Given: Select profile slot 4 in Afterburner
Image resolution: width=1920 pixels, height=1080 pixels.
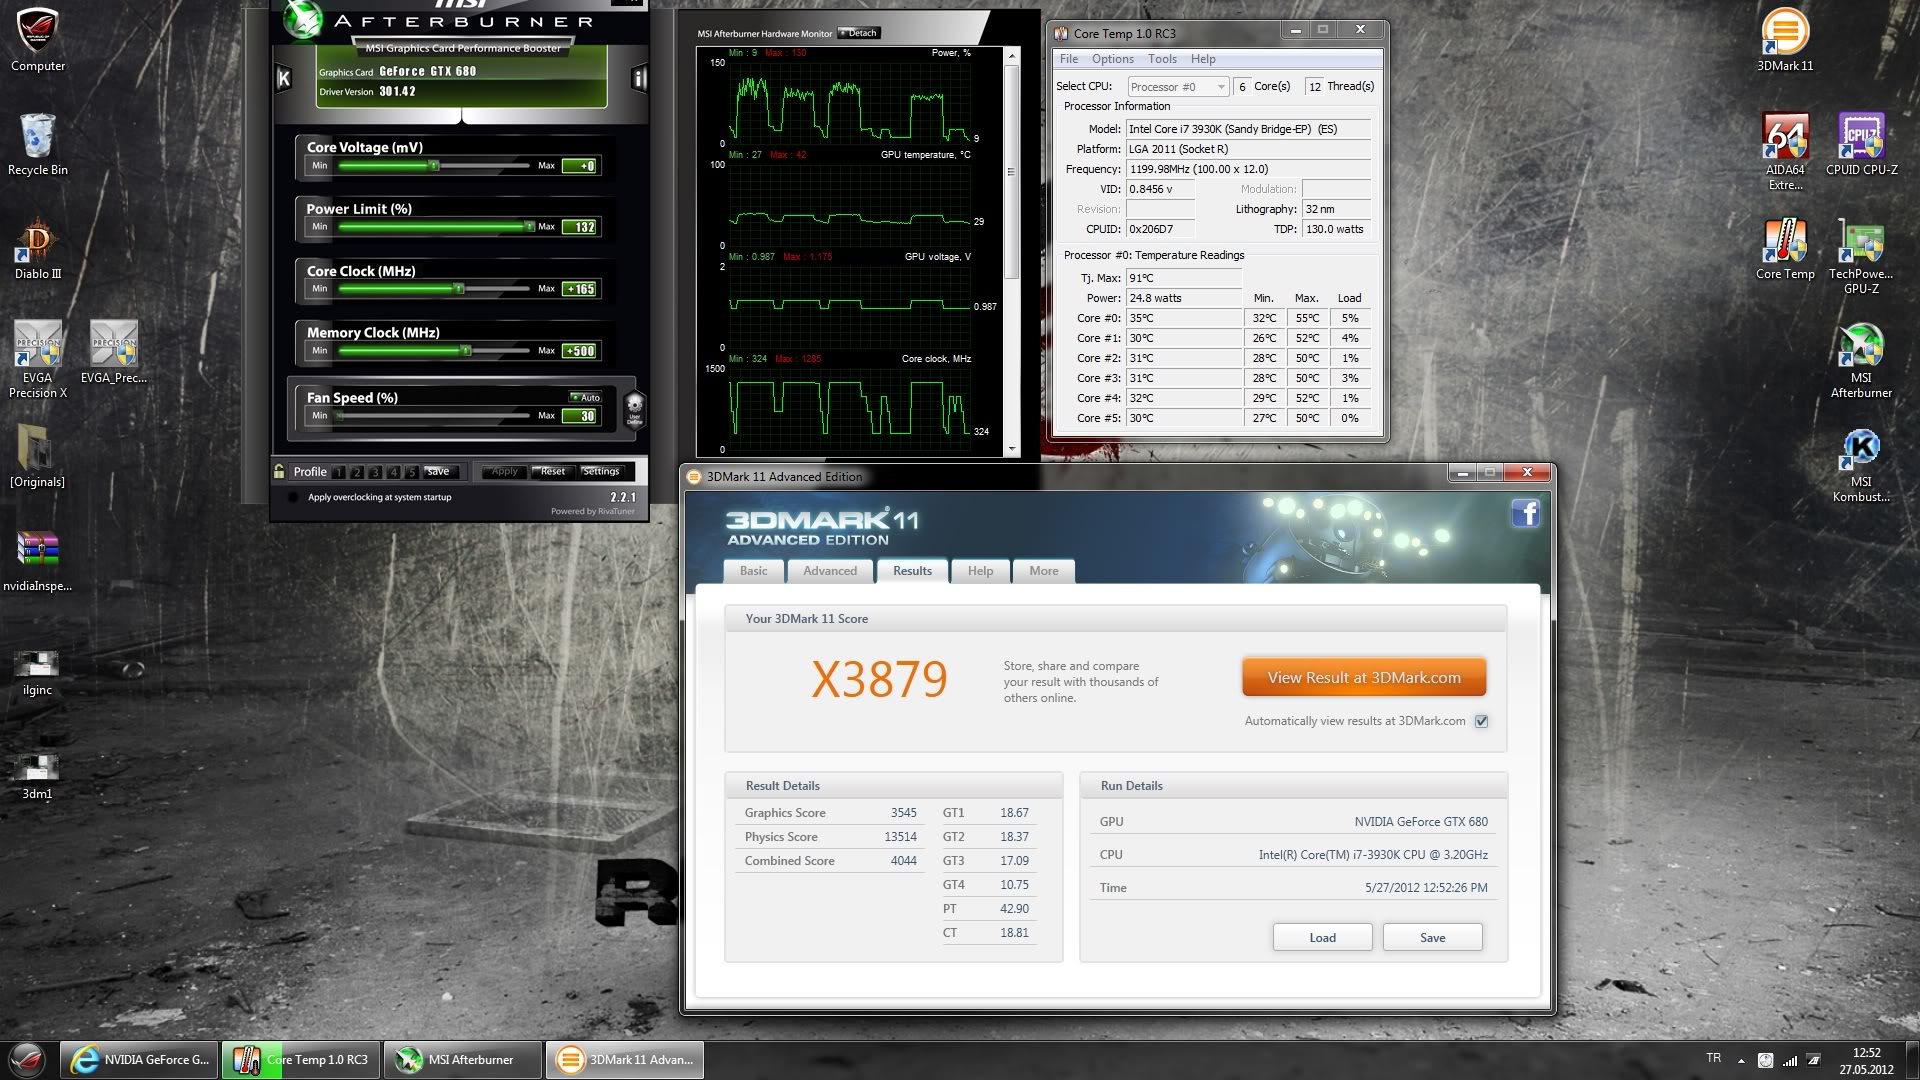Looking at the screenshot, I should (x=393, y=472).
